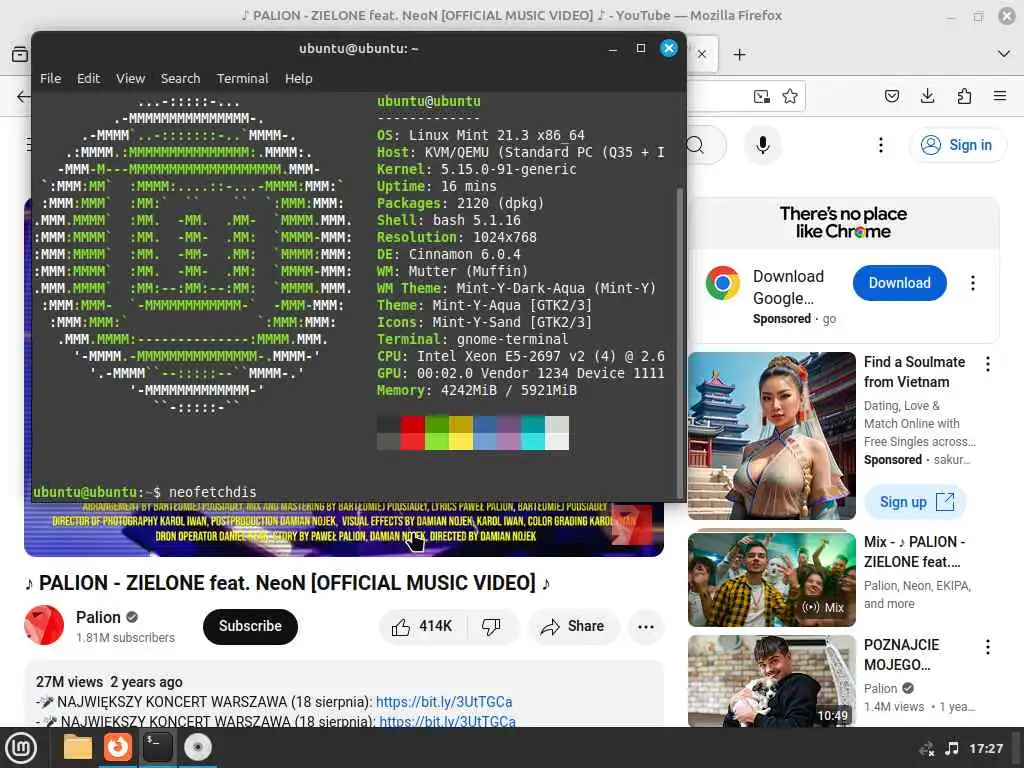Open a new Firefox tab
This screenshot has width=1024, height=768.
[739, 55]
